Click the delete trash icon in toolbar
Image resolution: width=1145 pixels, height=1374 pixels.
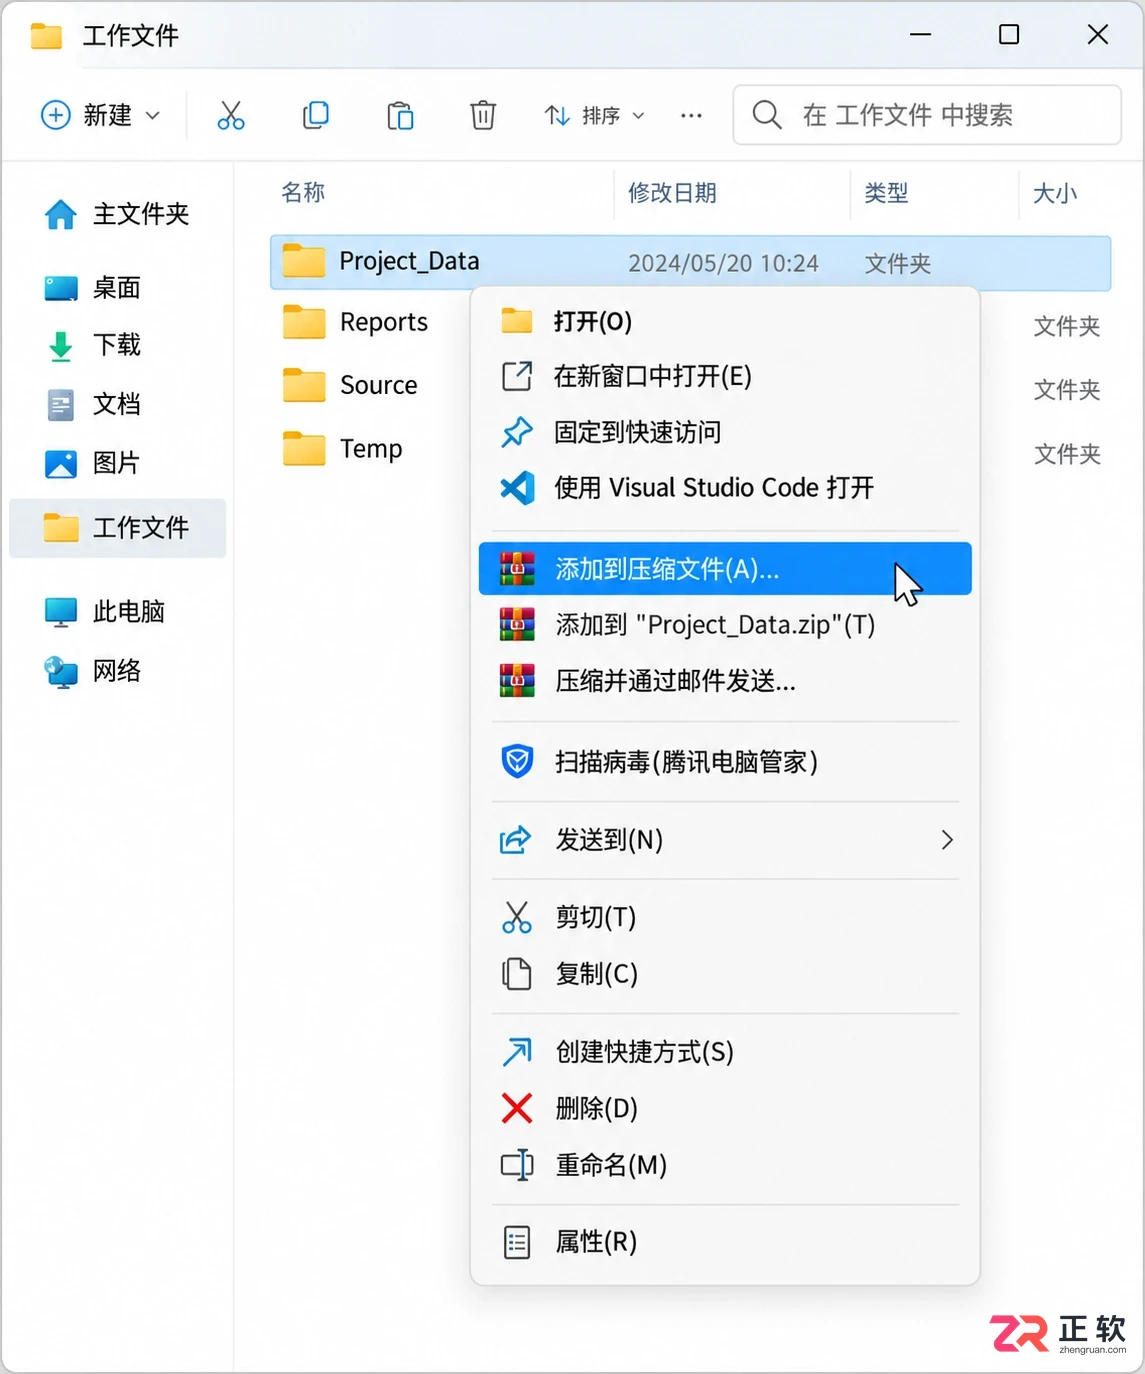(483, 116)
